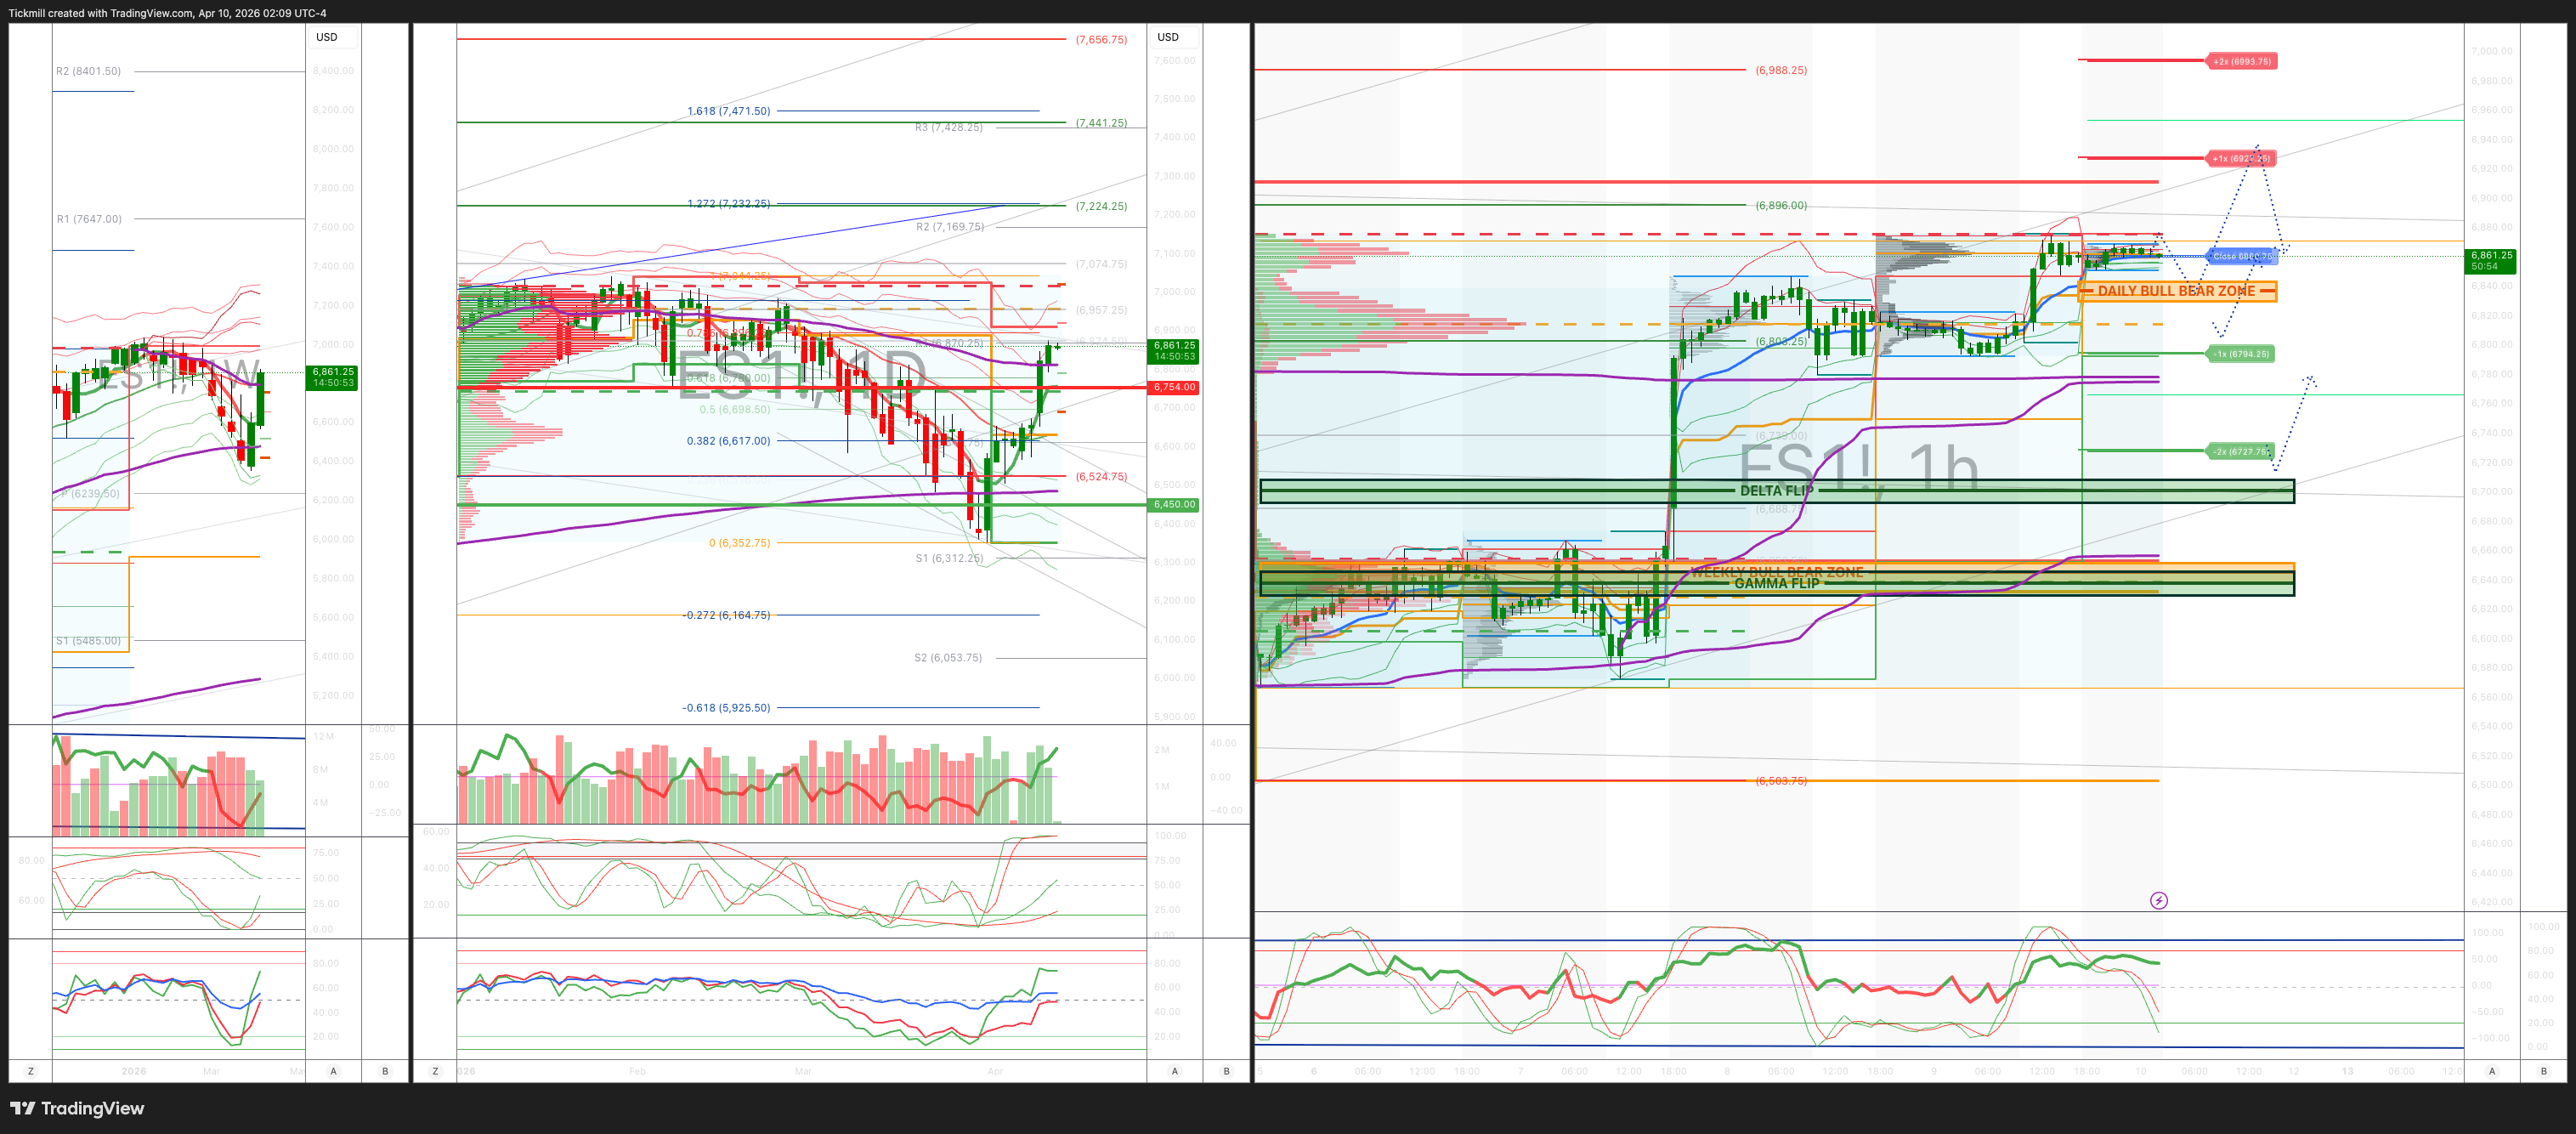
Task: Click B scale mode button on hourly chart
Action: click(x=2544, y=1071)
